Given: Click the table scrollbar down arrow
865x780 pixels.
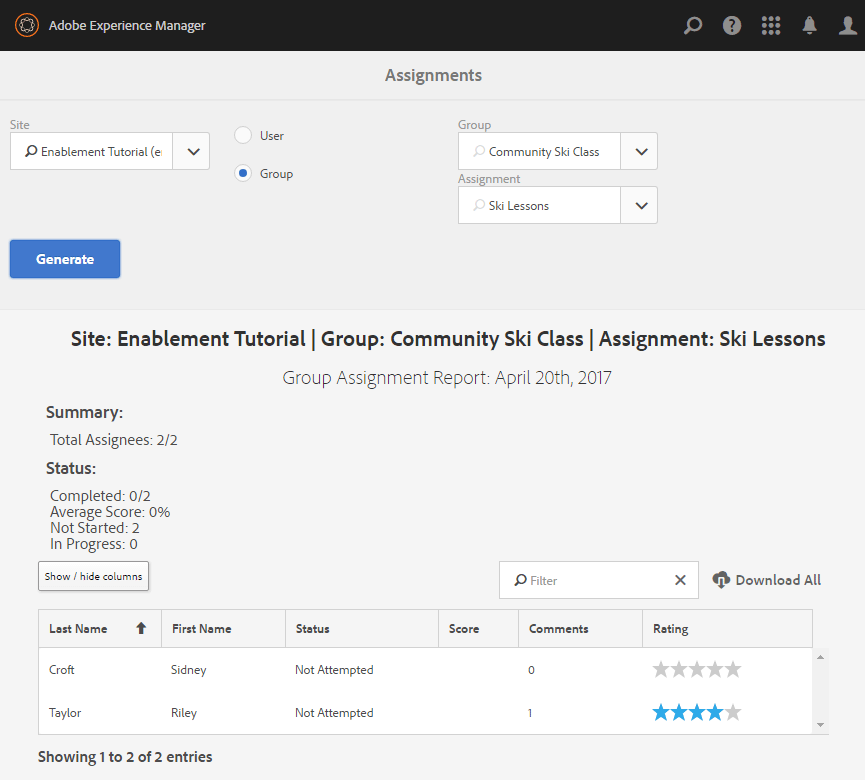Looking at the screenshot, I should pos(821,725).
